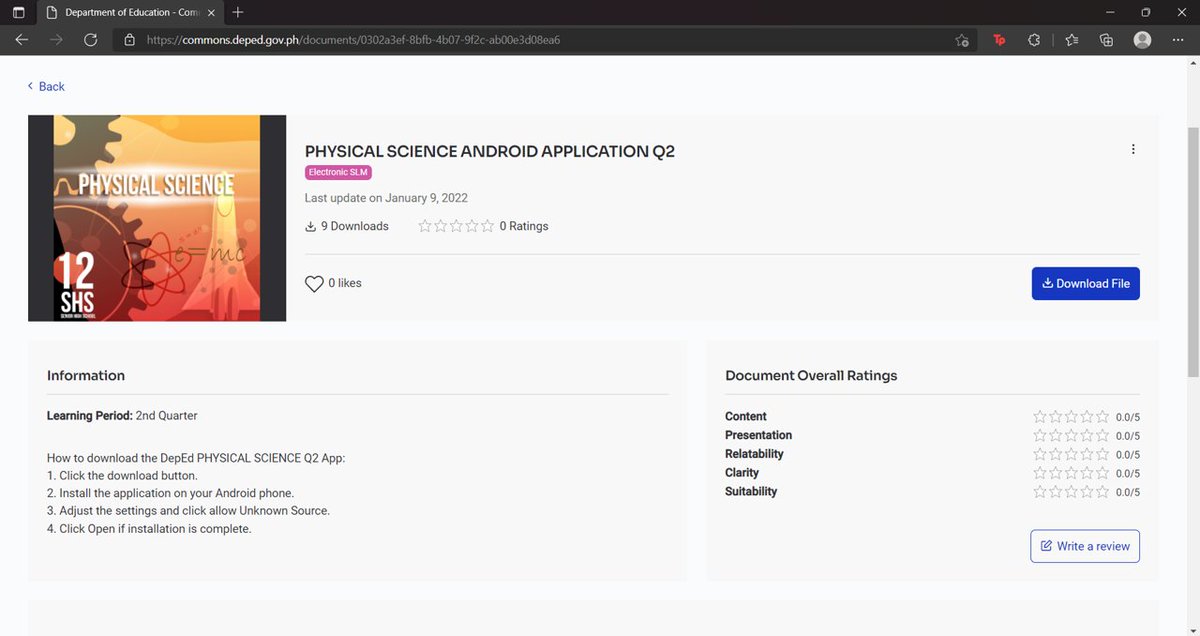Open the browser profile avatar
This screenshot has height=636, width=1200.
[x=1142, y=40]
